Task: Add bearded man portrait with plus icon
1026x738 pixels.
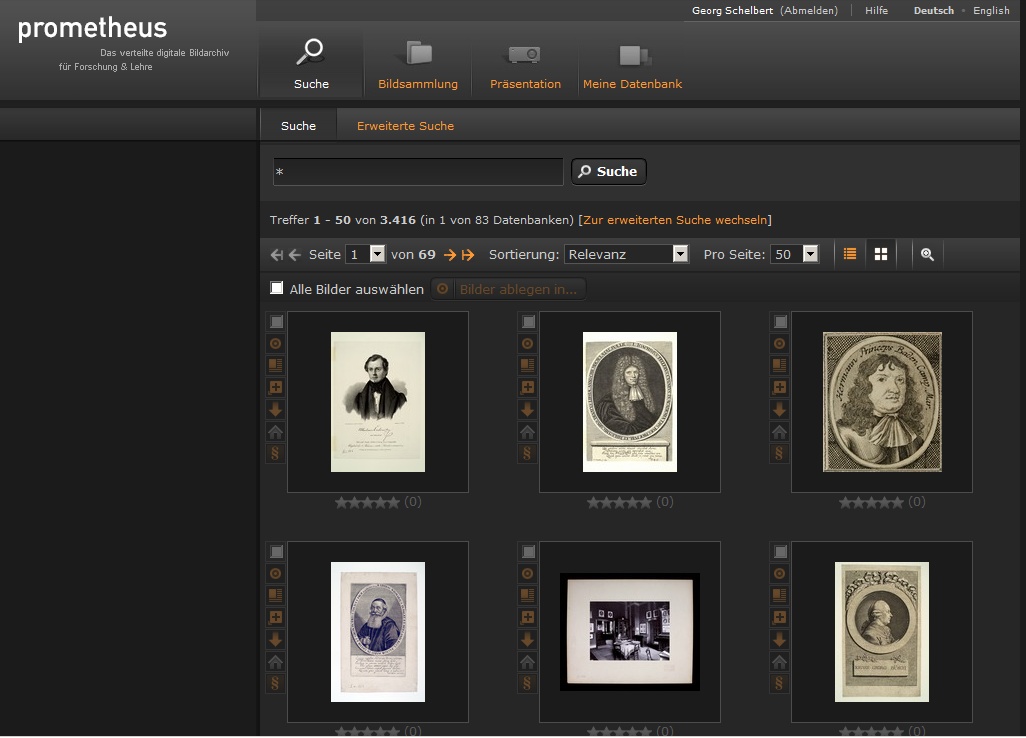Action: (x=275, y=617)
